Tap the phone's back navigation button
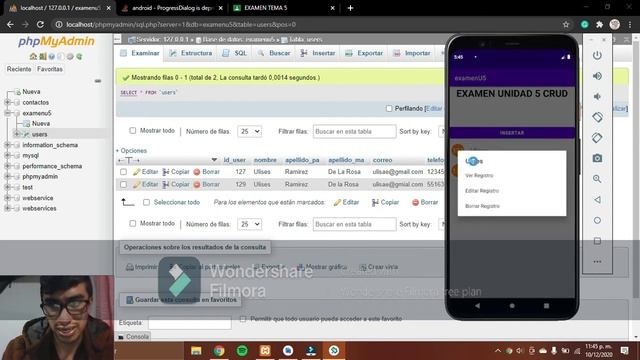640x360 pixels. pos(477,305)
